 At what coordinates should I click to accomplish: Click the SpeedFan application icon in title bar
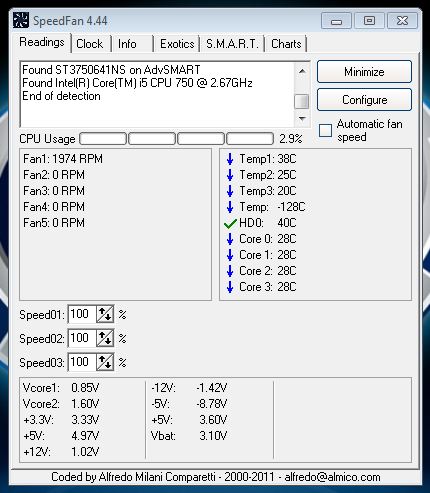tap(21, 20)
